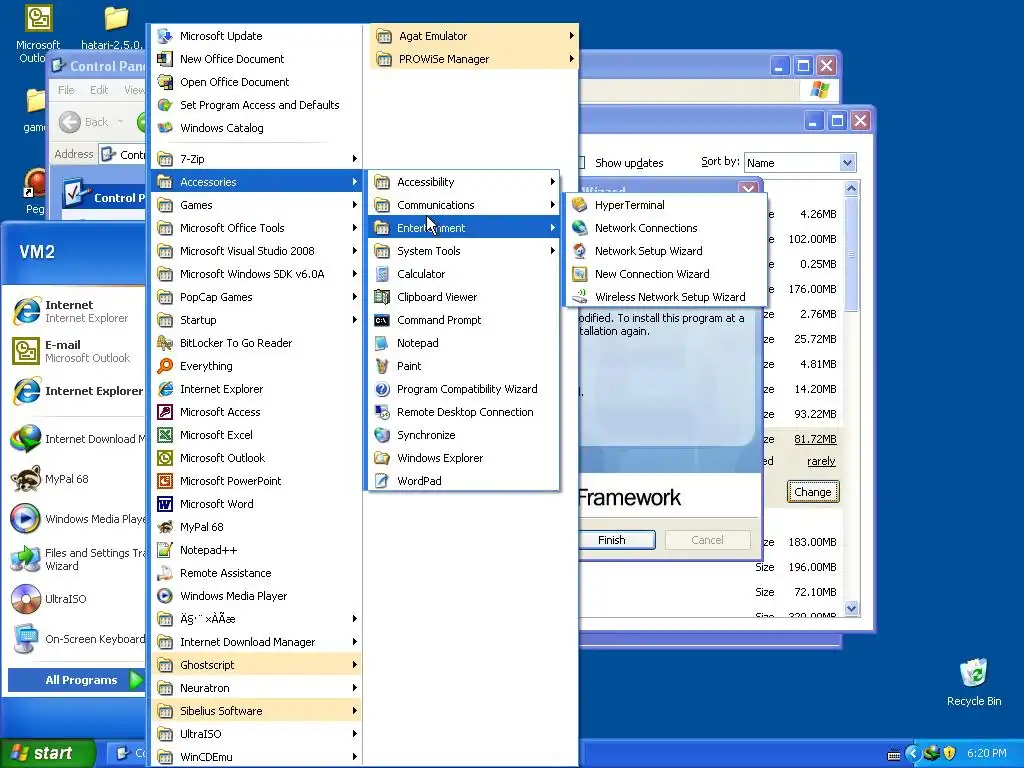
Task: Click the Network Connections icon
Action: [579, 228]
